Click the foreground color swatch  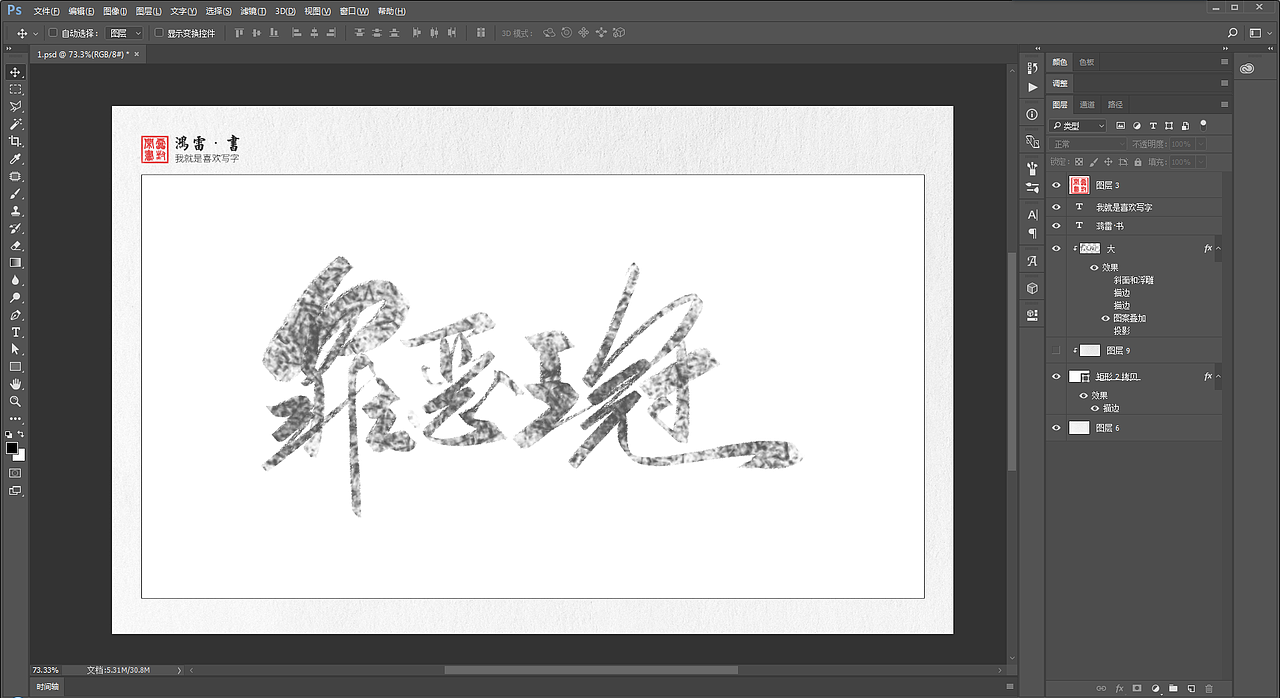tap(12, 448)
